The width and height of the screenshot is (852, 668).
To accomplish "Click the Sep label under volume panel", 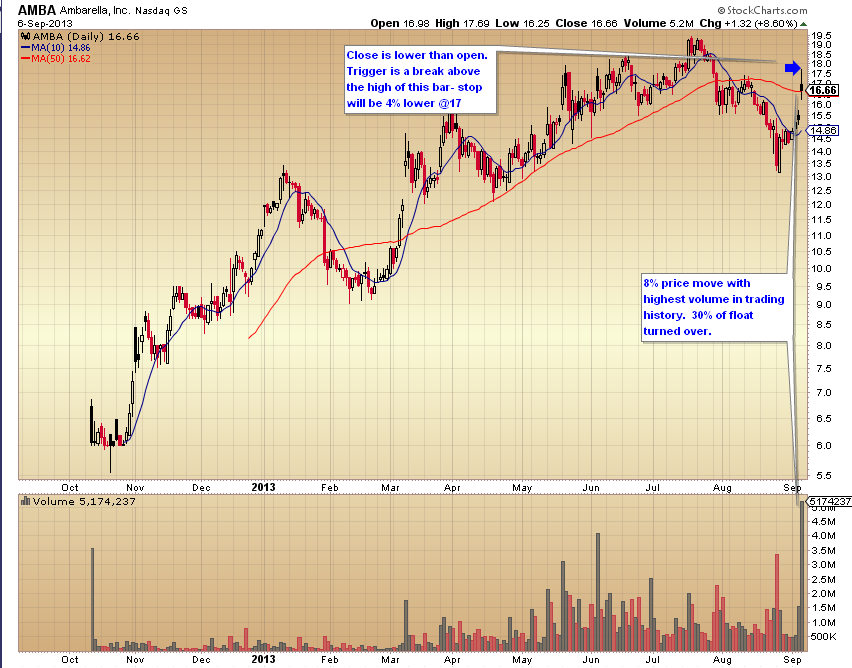I will (x=793, y=659).
